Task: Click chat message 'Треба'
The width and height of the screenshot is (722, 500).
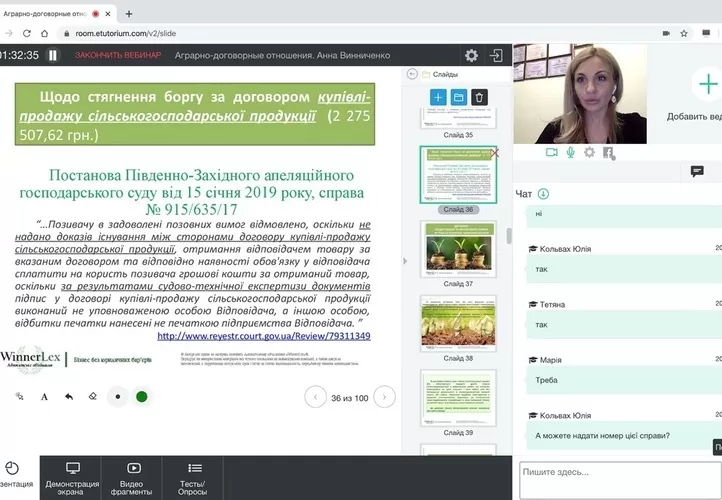Action: pyautogui.click(x=546, y=380)
